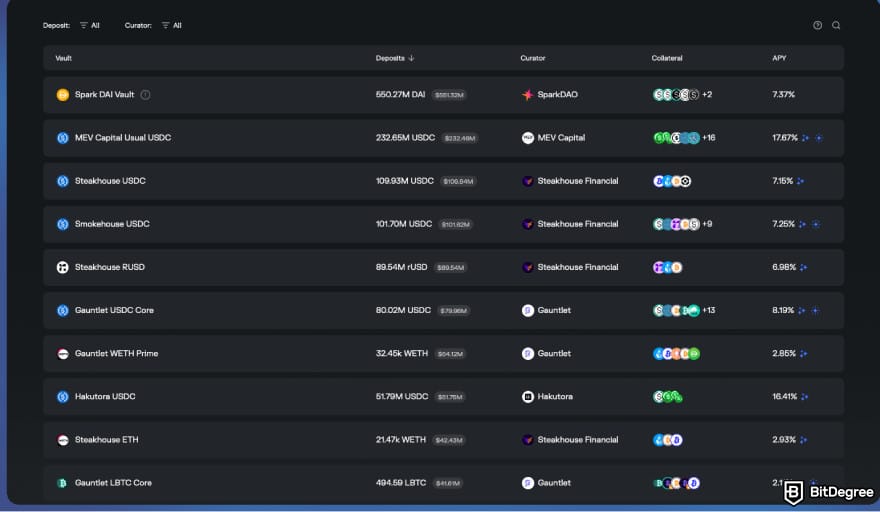The height and width of the screenshot is (512, 880).
Task: Open the Steakhouse RUSD vault
Action: coord(443,267)
